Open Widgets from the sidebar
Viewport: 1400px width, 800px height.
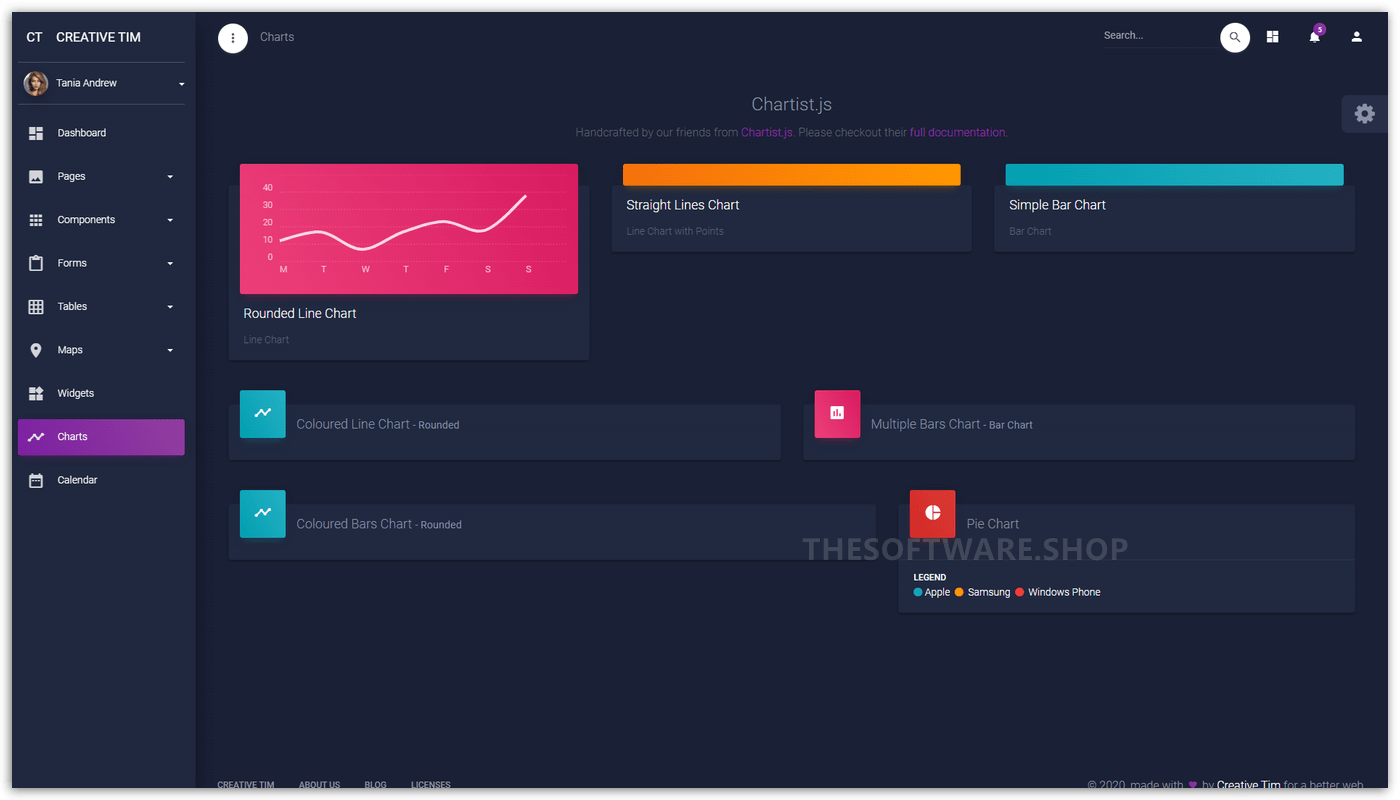pos(76,394)
